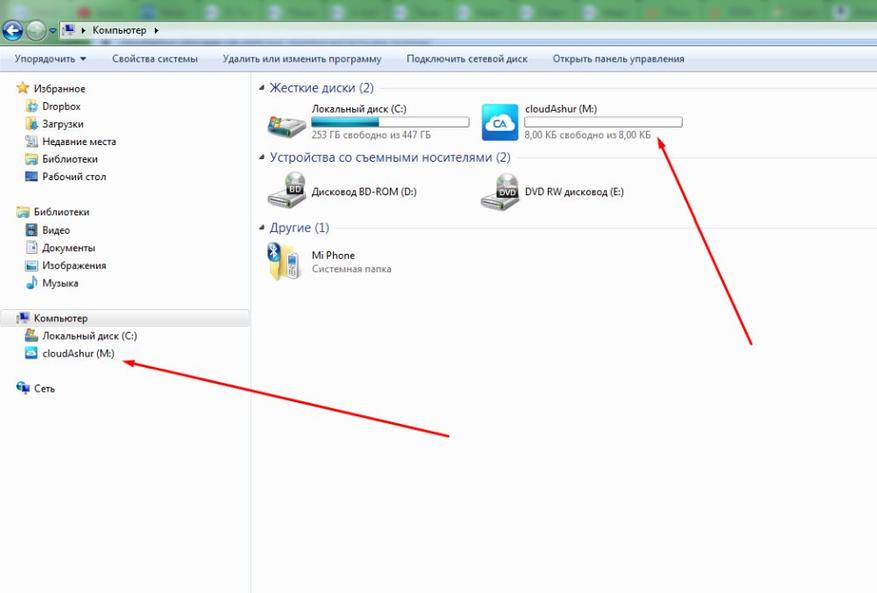Image resolution: width=877 pixels, height=593 pixels.
Task: Select Дисковод BD-ROM (D:) label
Action: tap(364, 191)
